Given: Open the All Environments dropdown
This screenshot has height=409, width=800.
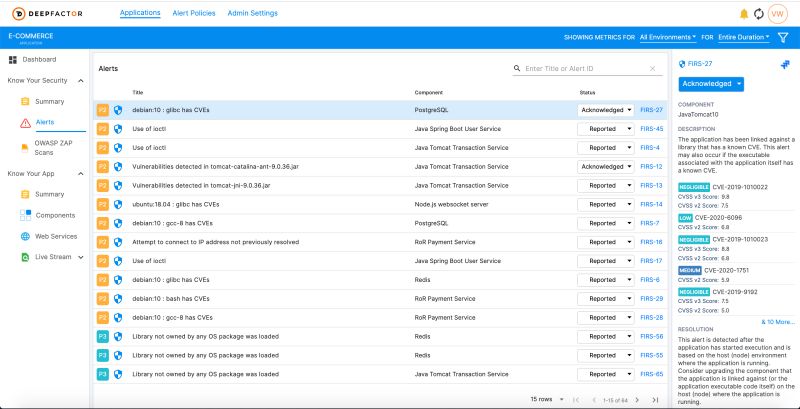Looking at the screenshot, I should 668,37.
